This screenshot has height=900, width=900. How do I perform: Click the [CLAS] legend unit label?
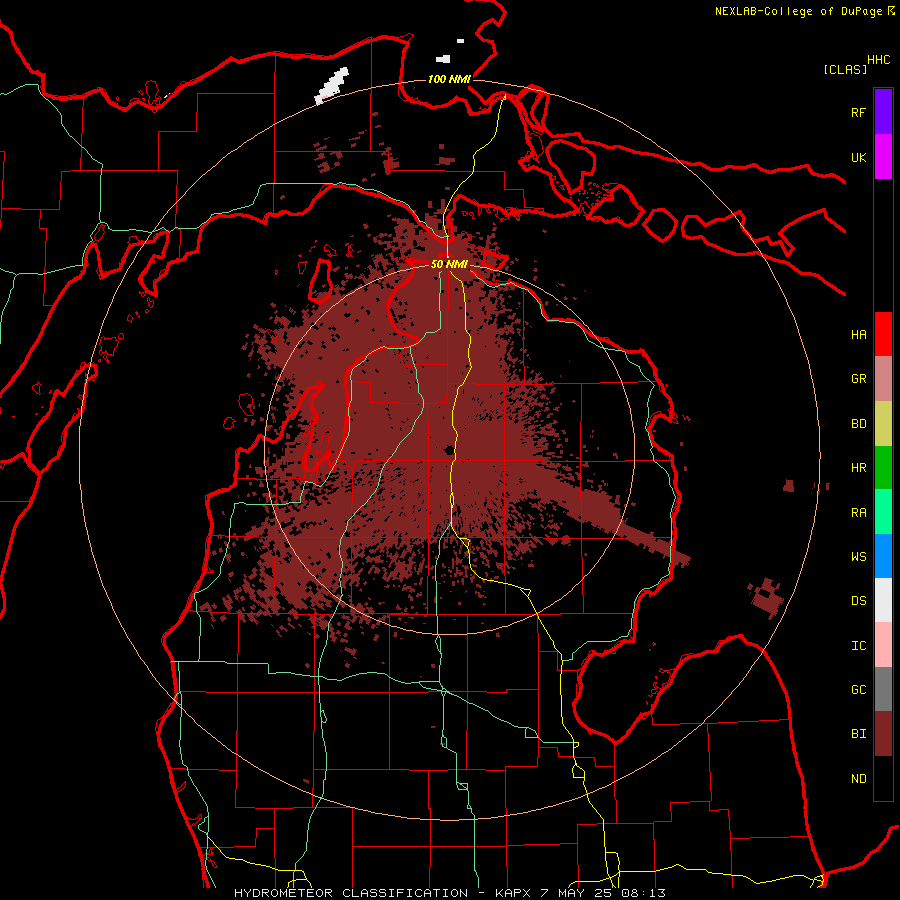pyautogui.click(x=845, y=69)
